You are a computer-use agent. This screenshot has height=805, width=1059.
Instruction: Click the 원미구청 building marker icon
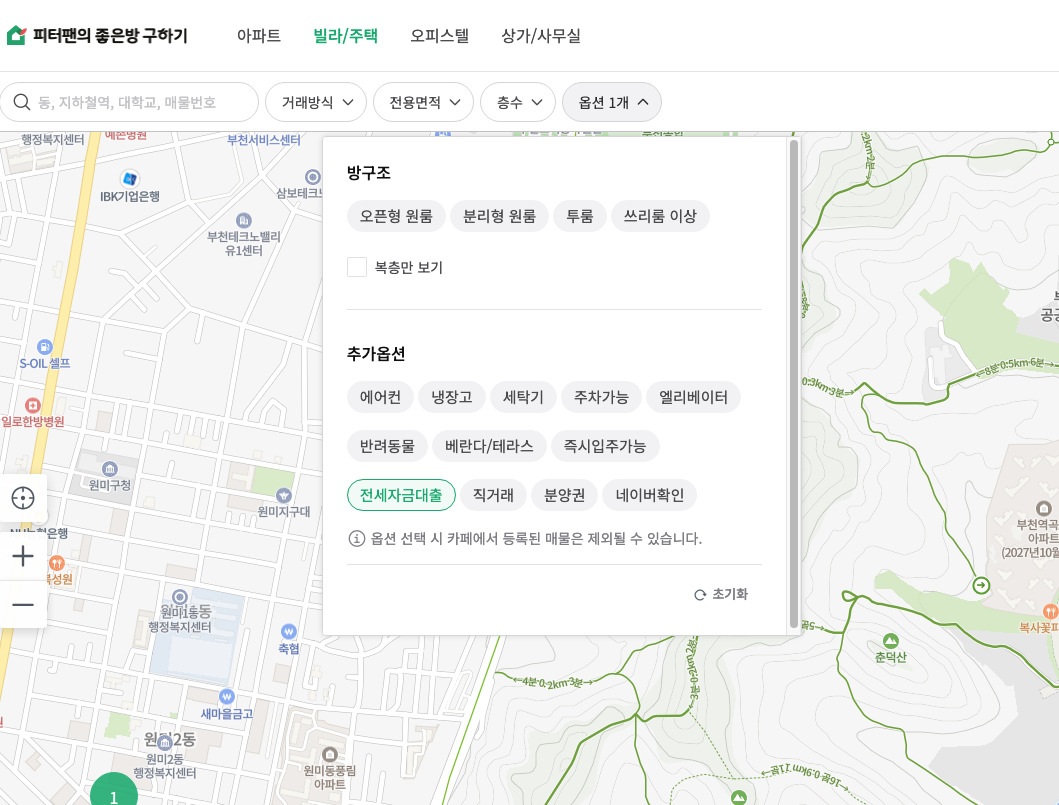(x=109, y=469)
